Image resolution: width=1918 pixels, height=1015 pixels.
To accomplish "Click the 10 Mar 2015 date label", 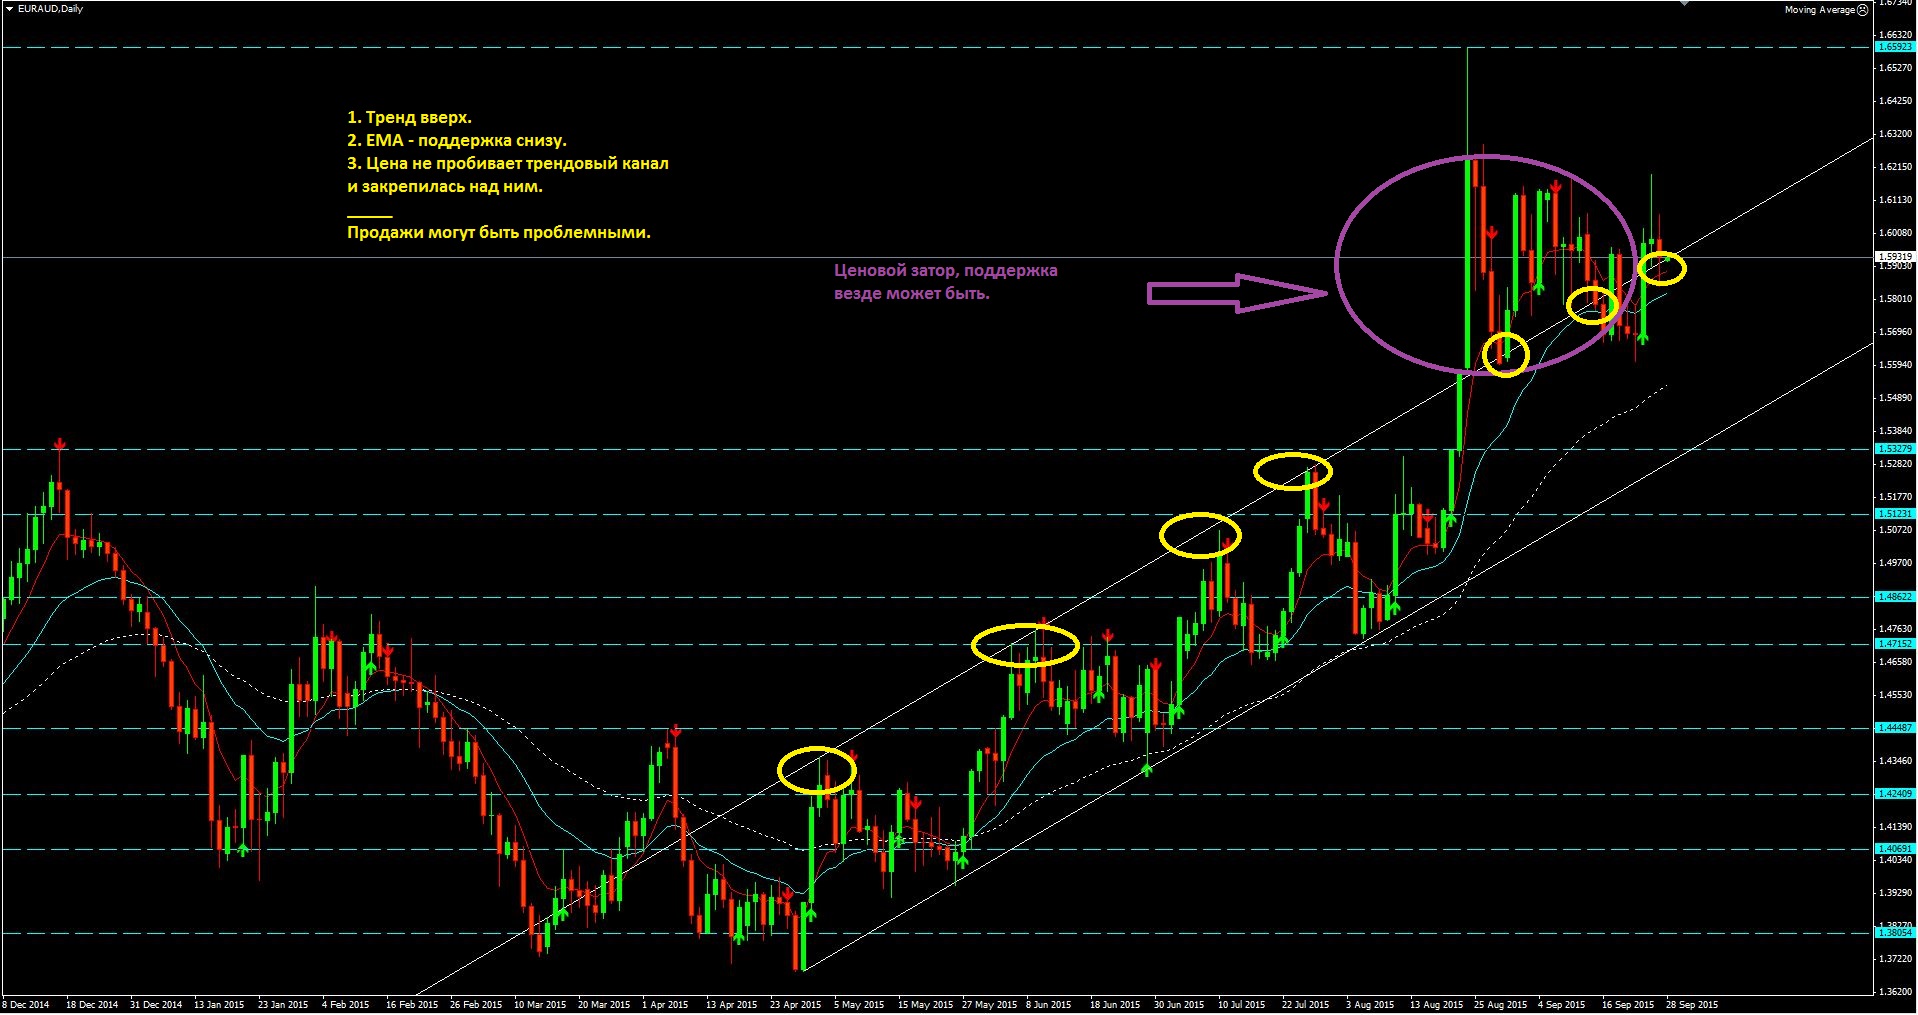I will tap(540, 1005).
